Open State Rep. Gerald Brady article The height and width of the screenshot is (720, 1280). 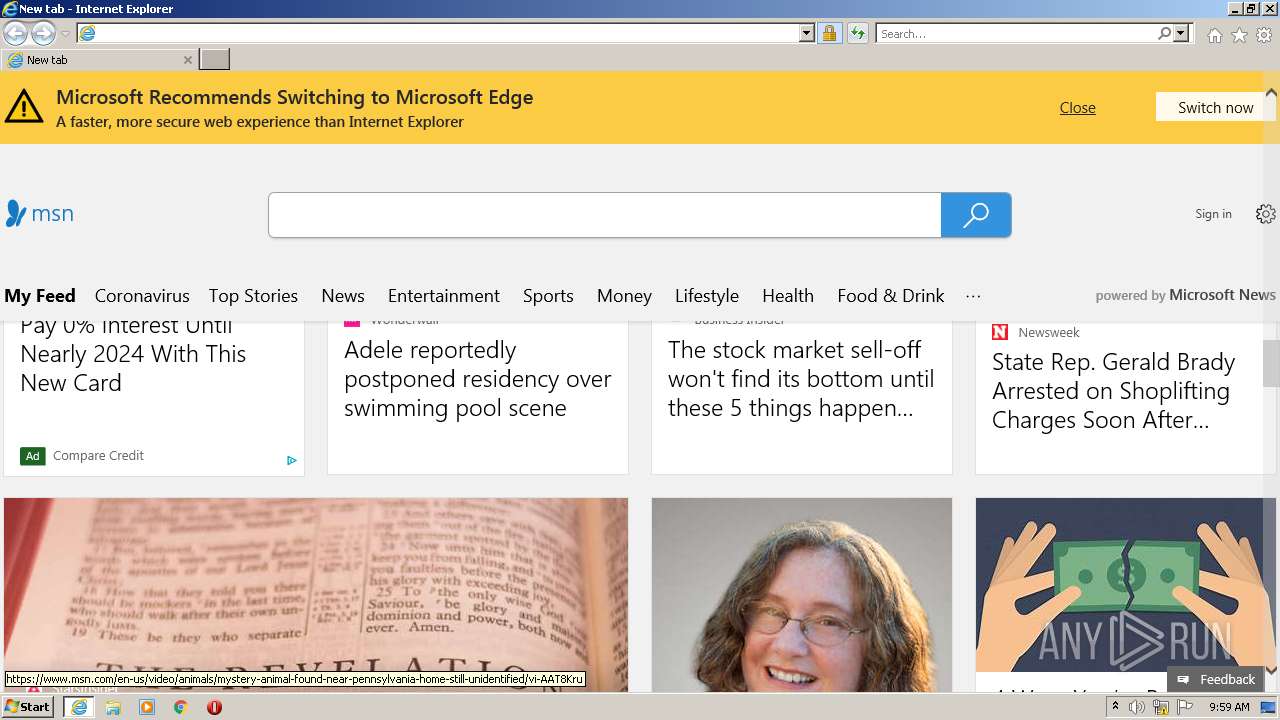click(1113, 391)
